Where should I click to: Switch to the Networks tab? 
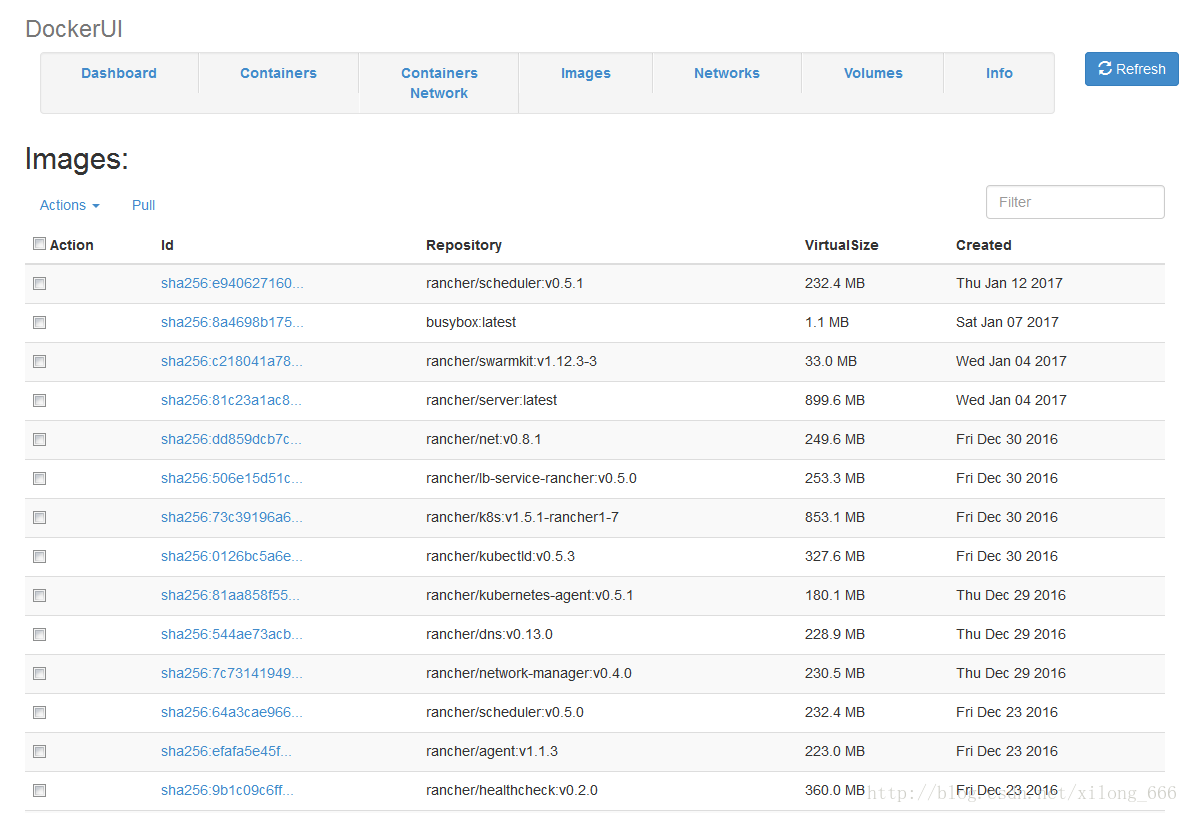[727, 73]
